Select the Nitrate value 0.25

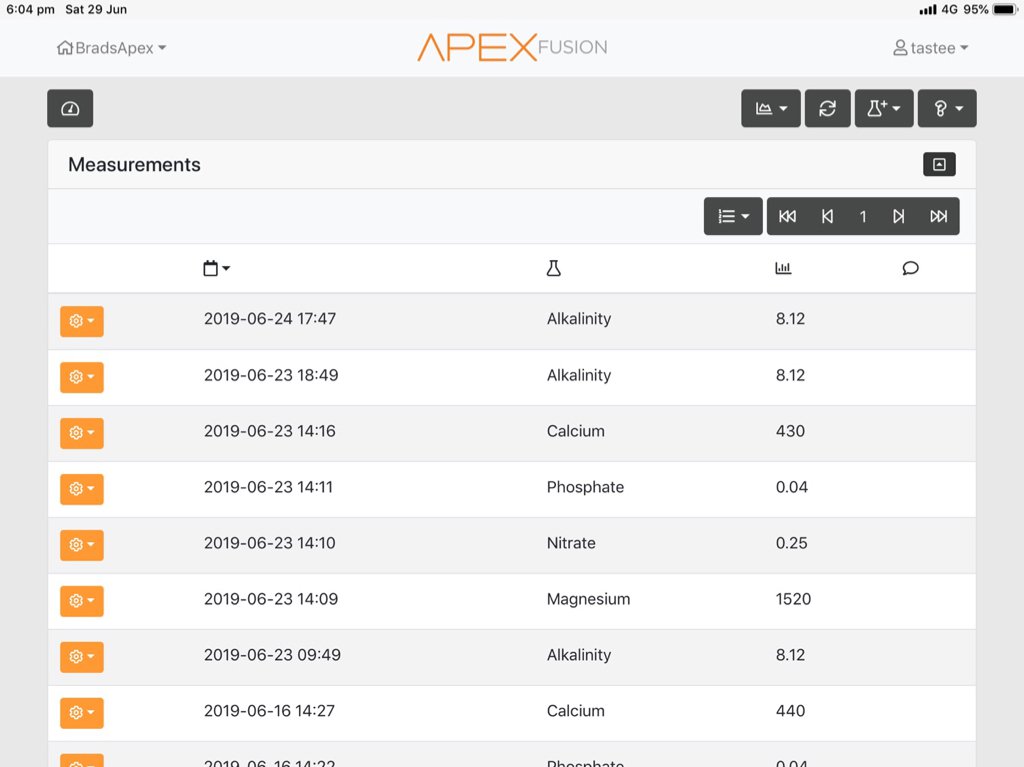pos(792,543)
